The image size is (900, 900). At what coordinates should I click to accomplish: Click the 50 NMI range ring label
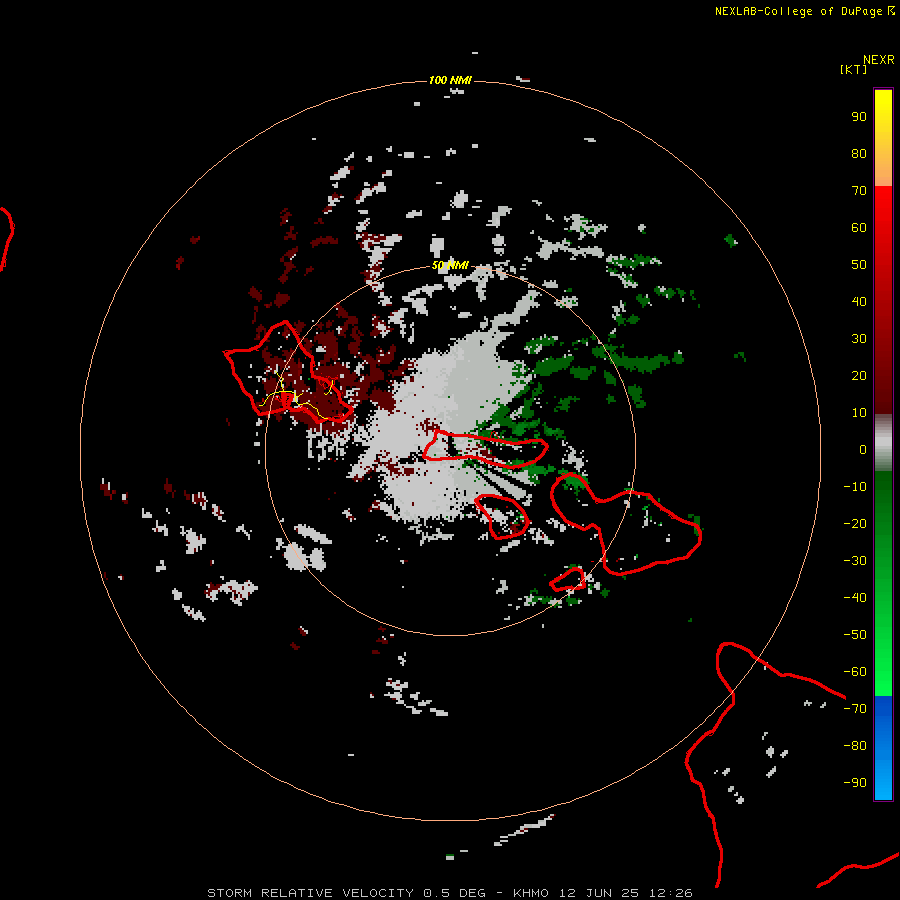pos(450,265)
